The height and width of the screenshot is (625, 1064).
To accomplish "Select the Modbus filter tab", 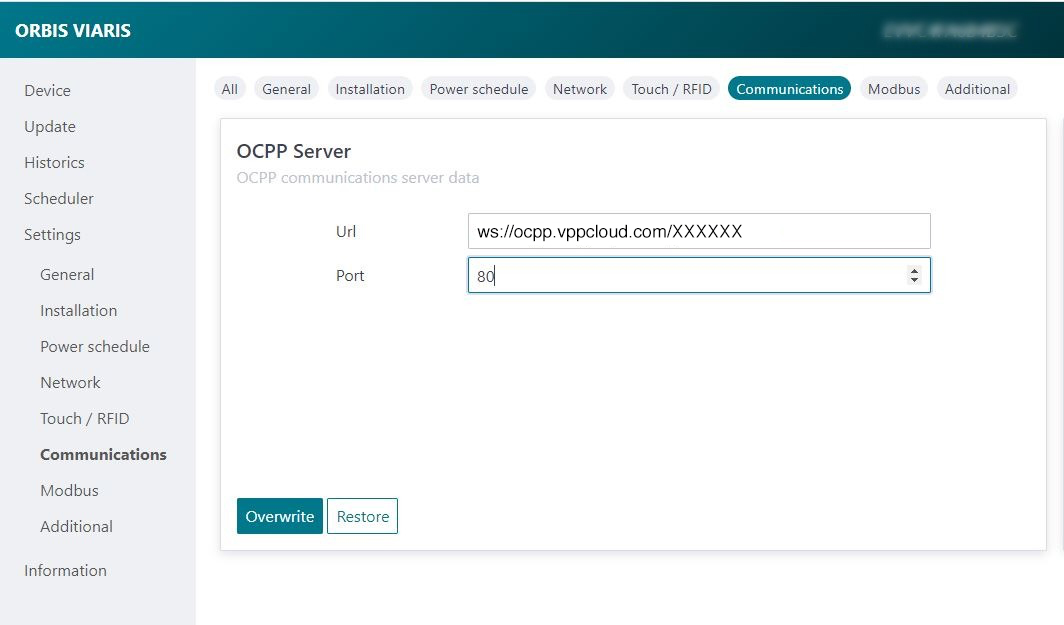I will [893, 89].
